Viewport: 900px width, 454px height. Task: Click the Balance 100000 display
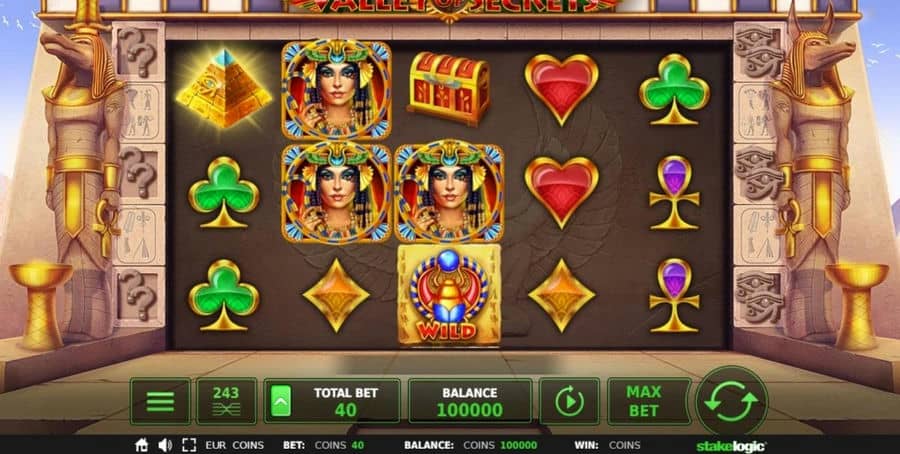tap(470, 401)
